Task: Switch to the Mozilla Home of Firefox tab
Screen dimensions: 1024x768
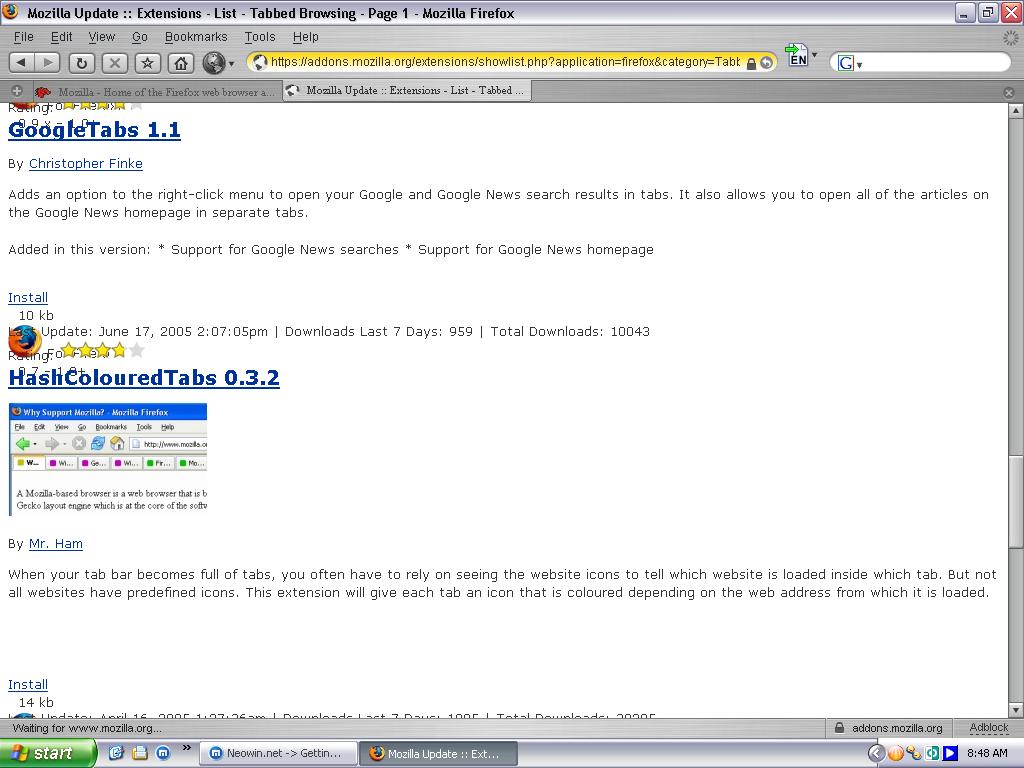Action: coord(157,92)
